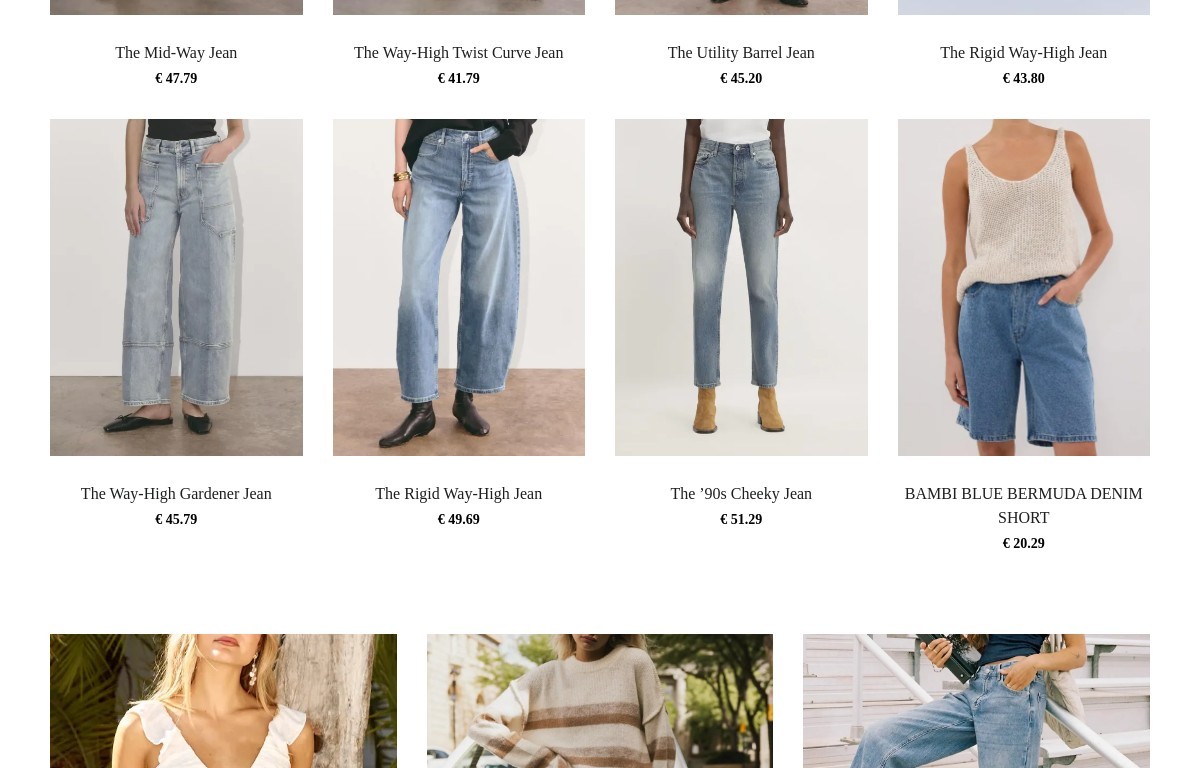Click the € 45.79 Gardener Jean price
The height and width of the screenshot is (768, 1200).
click(176, 520)
